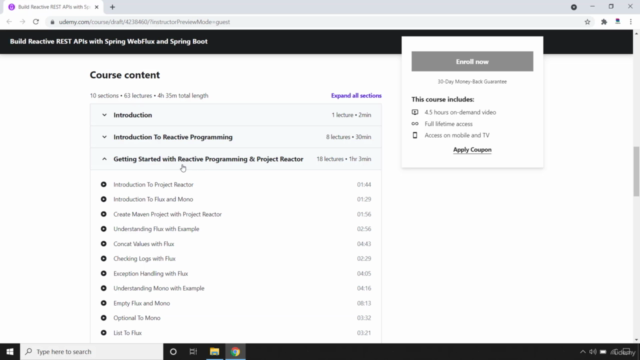The image size is (640, 360).
Task: Click the volume icon in system tray
Action: (x=593, y=352)
